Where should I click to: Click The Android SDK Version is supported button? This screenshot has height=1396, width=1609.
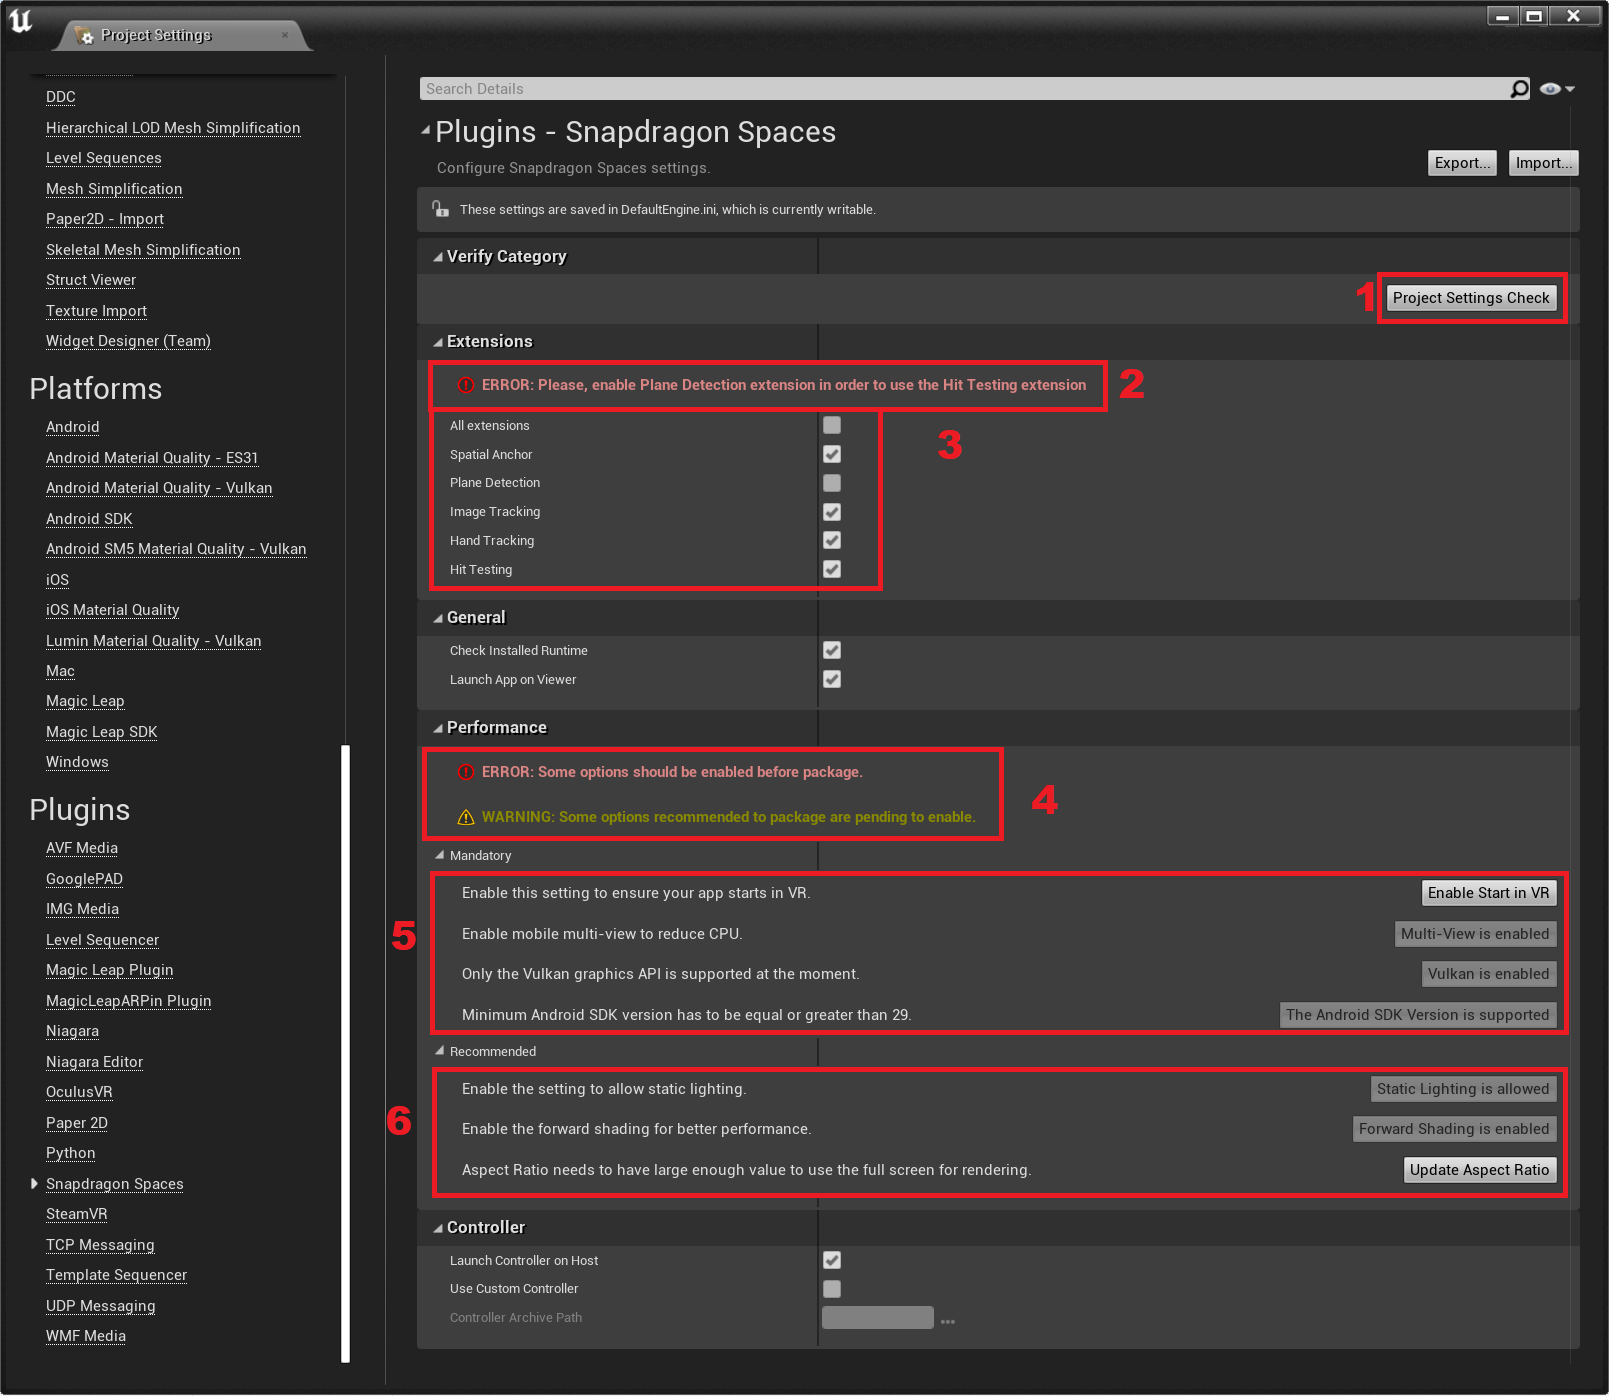[1418, 1015]
